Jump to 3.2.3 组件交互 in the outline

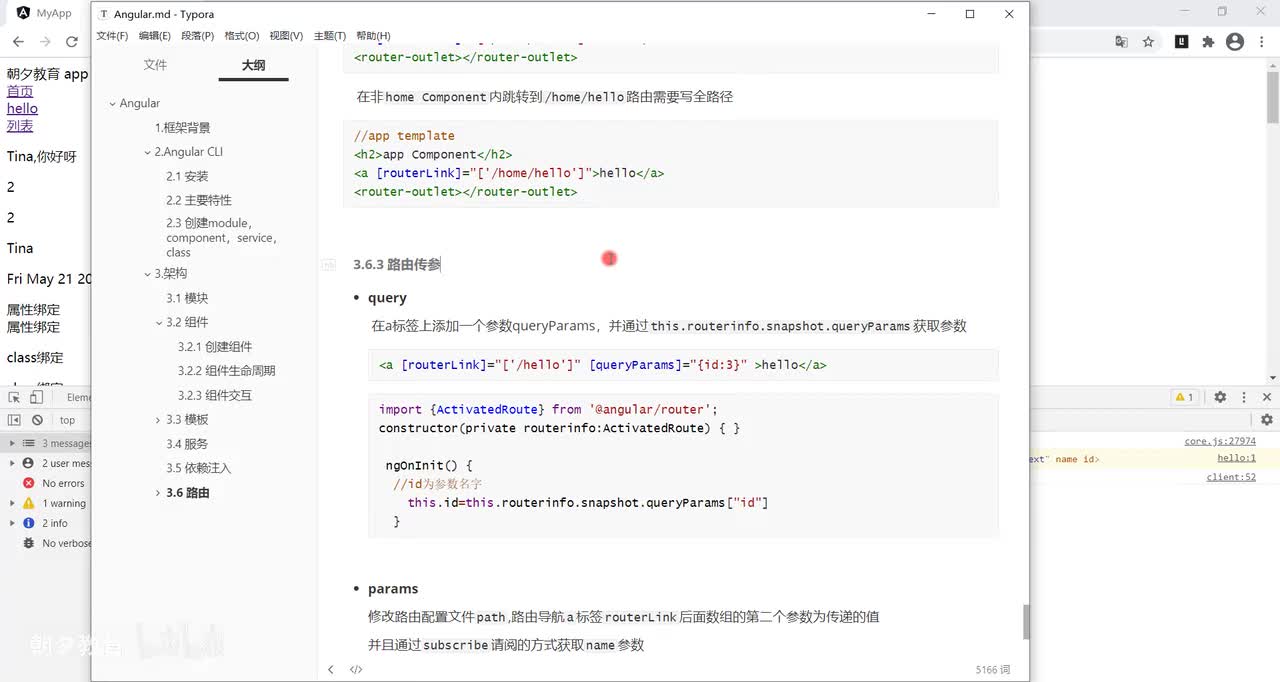pyautogui.click(x=215, y=395)
